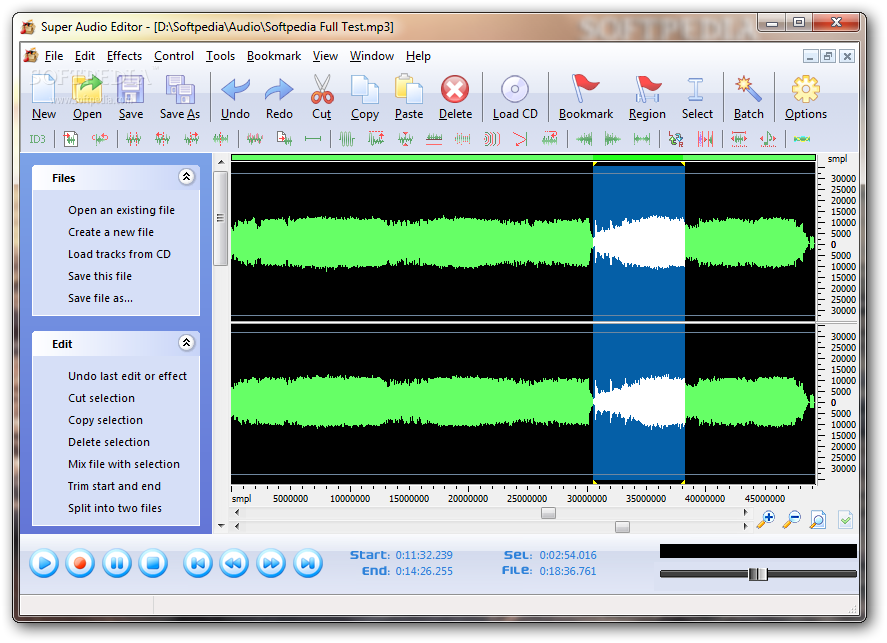Undo the last action via toolbar
The width and height of the screenshot is (887, 643).
[235, 89]
